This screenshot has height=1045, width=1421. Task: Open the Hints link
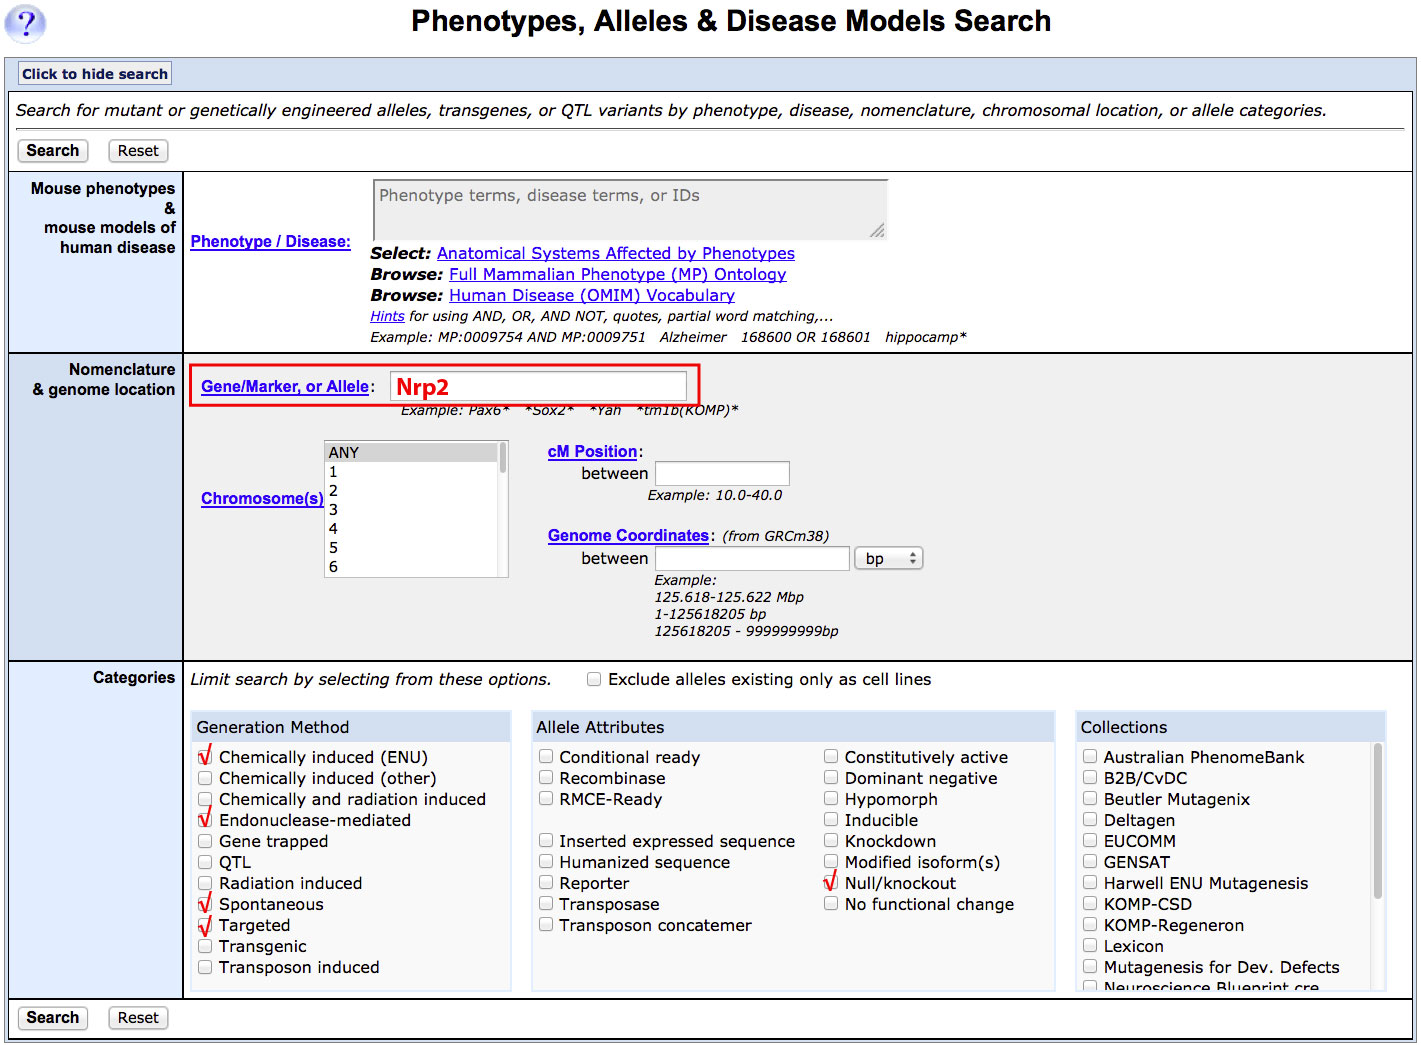pos(387,316)
